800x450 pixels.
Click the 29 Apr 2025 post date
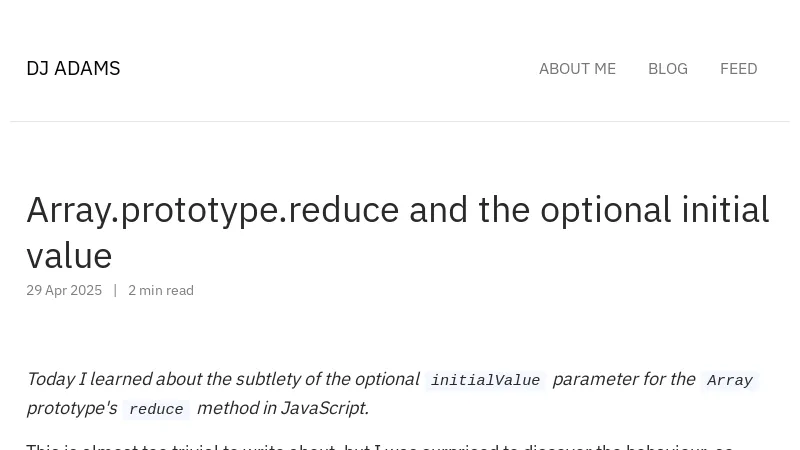[64, 290]
